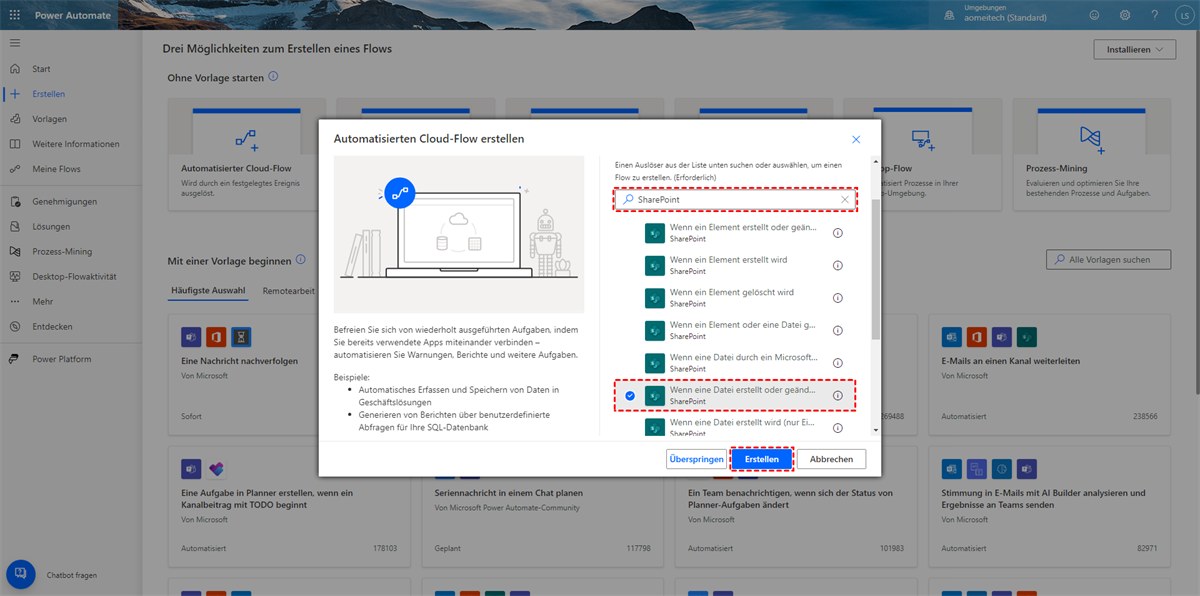The height and width of the screenshot is (596, 1200).
Task: Click the info icon beside 'Mit einer Vorlage beginnen'
Action: (300, 260)
